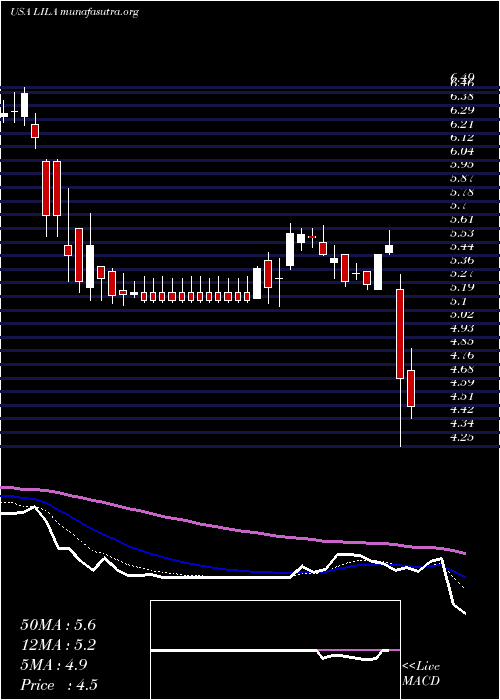Select the 5.44 price axis label
The height and width of the screenshot is (700, 500).
tap(462, 246)
